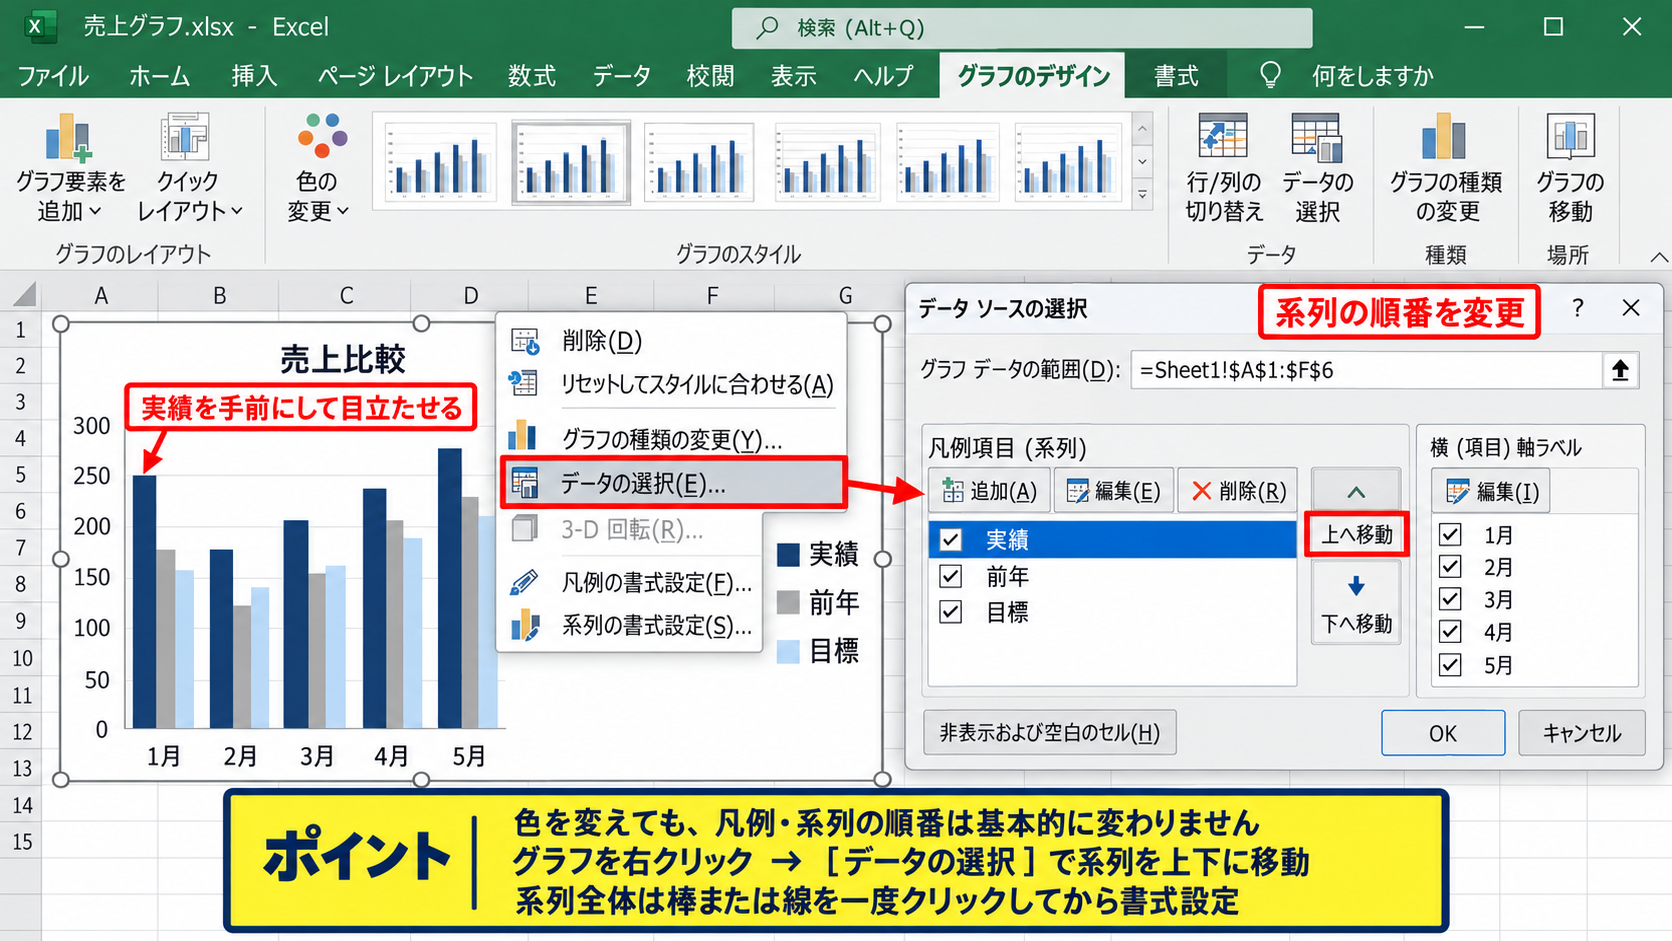
Task: Click the lightbulb 何をしますか icon
Action: point(1270,75)
